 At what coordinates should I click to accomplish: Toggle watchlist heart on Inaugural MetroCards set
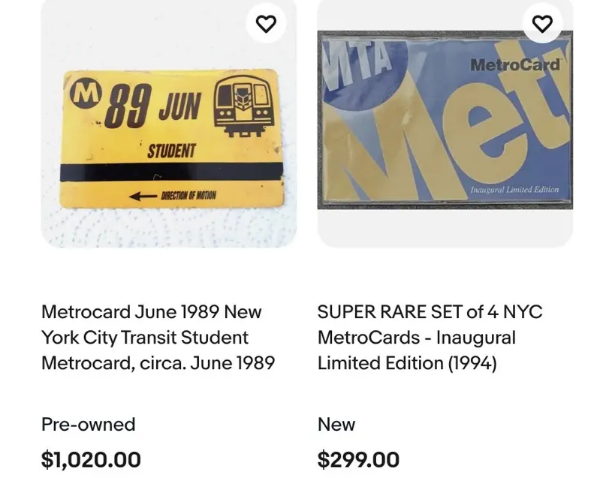pyautogui.click(x=542, y=23)
